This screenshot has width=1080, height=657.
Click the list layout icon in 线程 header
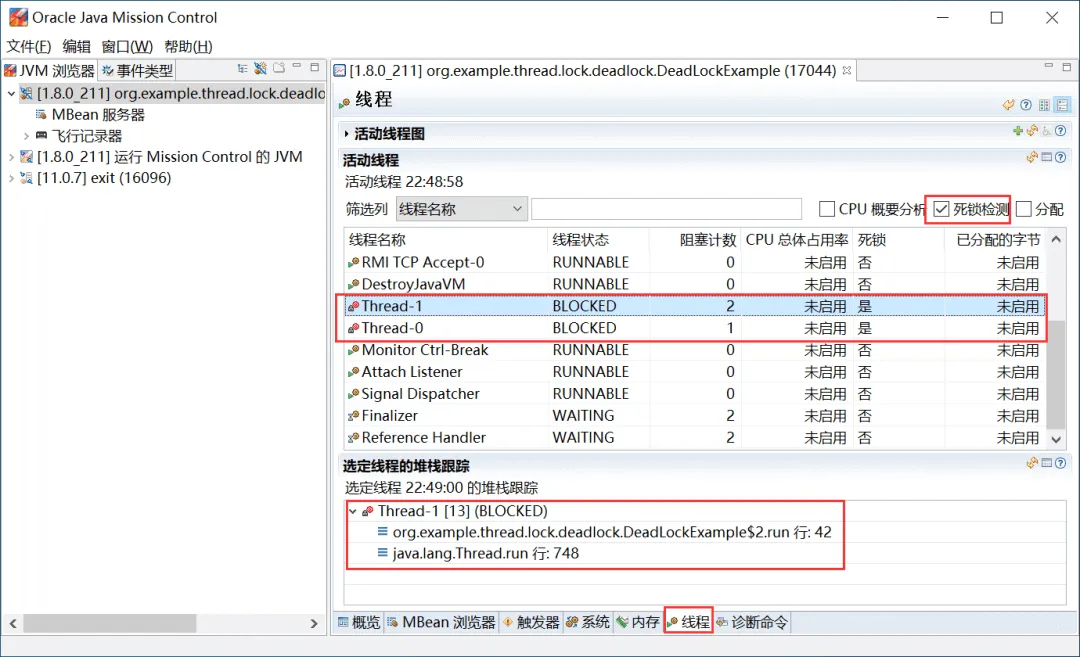[x=1062, y=105]
